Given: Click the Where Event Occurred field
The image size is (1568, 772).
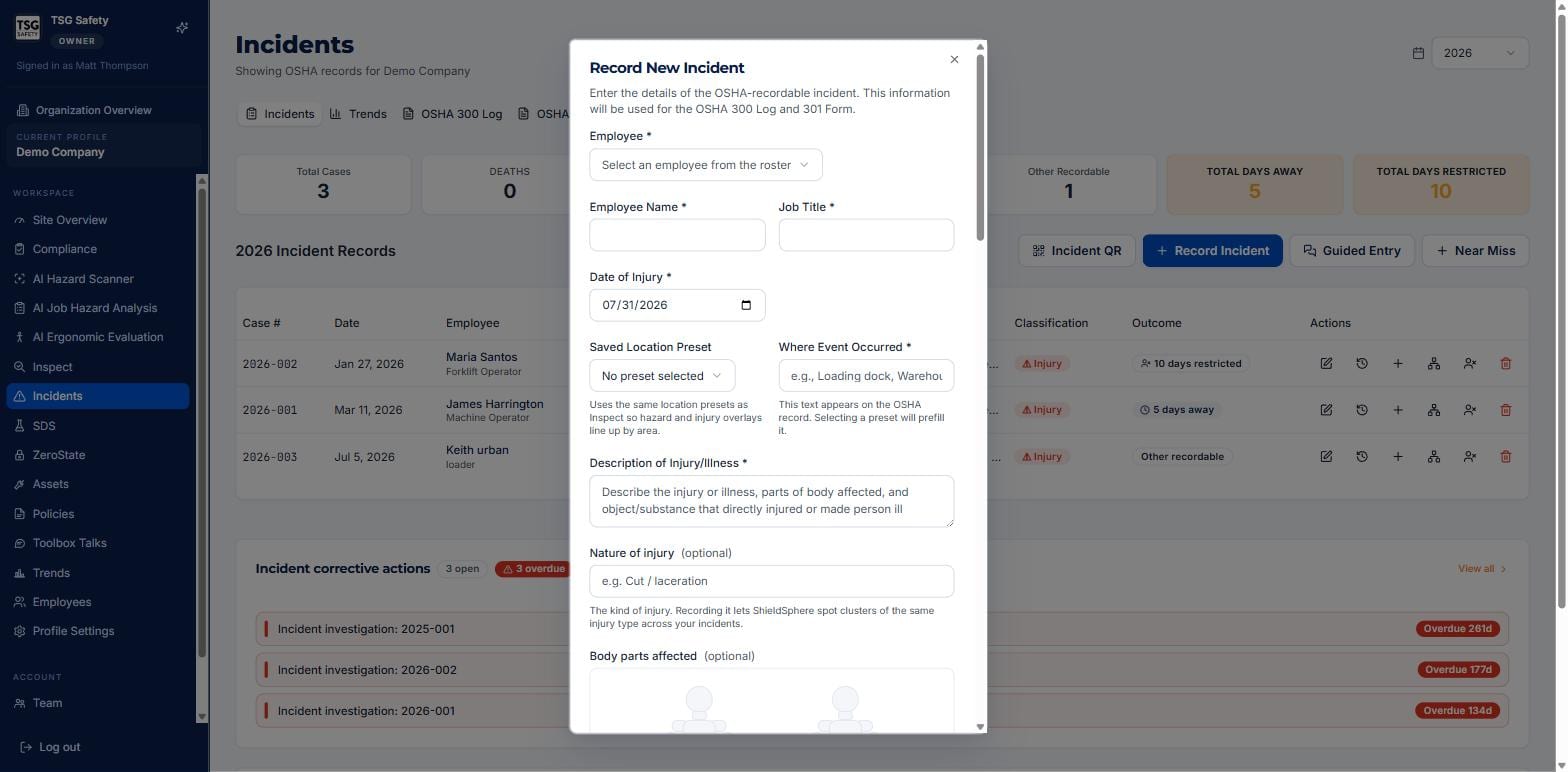Looking at the screenshot, I should 866,376.
